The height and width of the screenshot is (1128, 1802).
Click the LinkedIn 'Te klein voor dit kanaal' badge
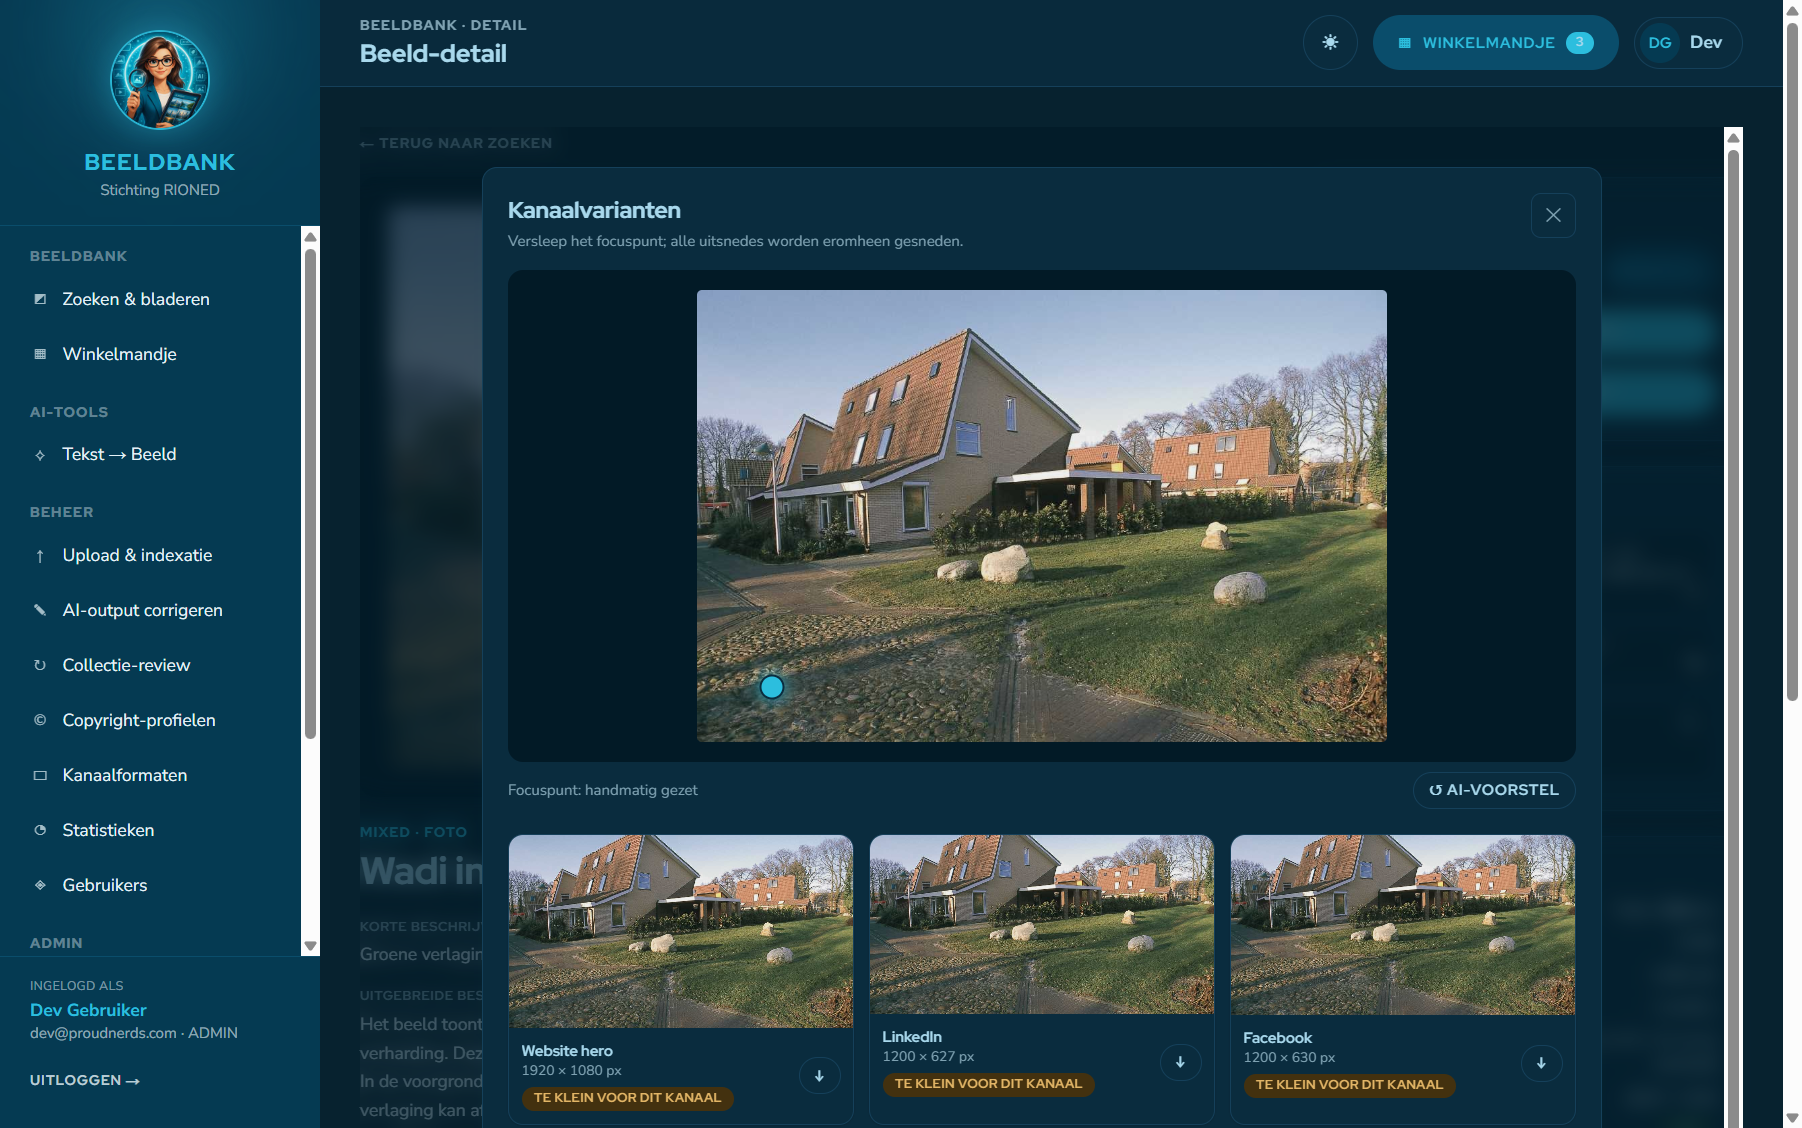point(988,1084)
